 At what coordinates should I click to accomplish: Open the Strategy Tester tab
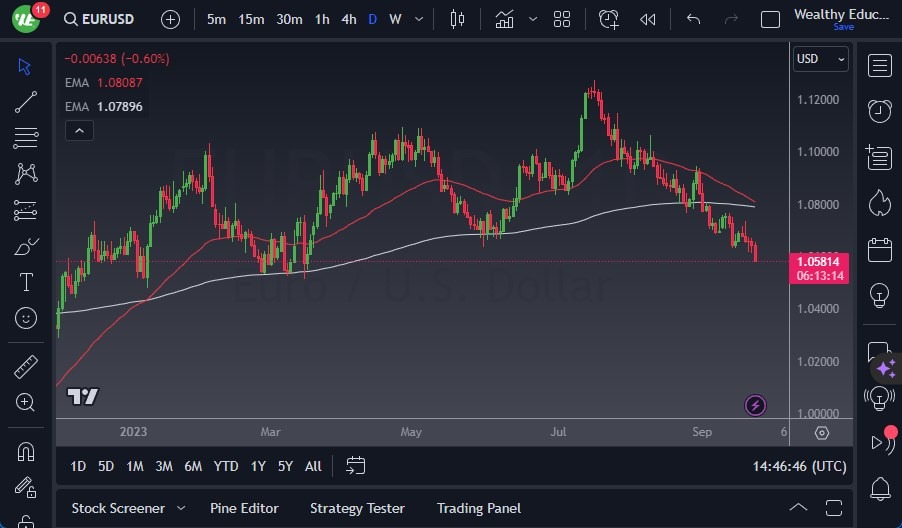pos(357,508)
